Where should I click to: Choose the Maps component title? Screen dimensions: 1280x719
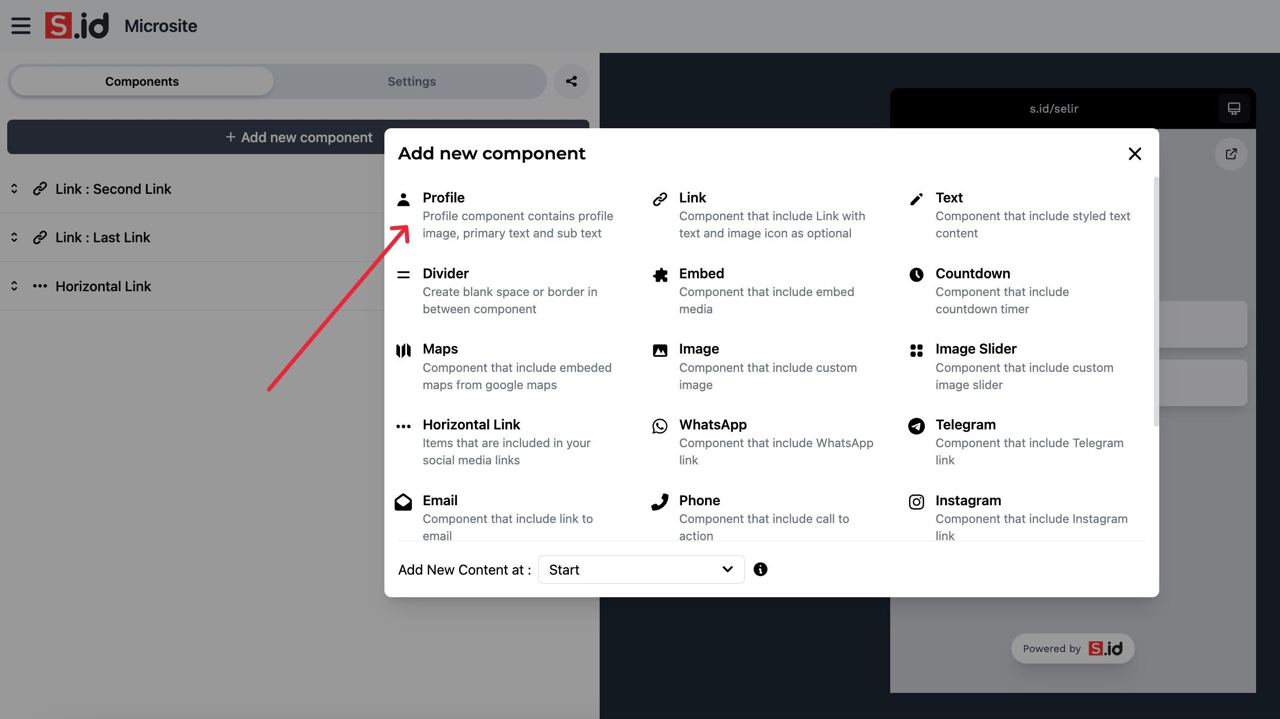point(440,349)
